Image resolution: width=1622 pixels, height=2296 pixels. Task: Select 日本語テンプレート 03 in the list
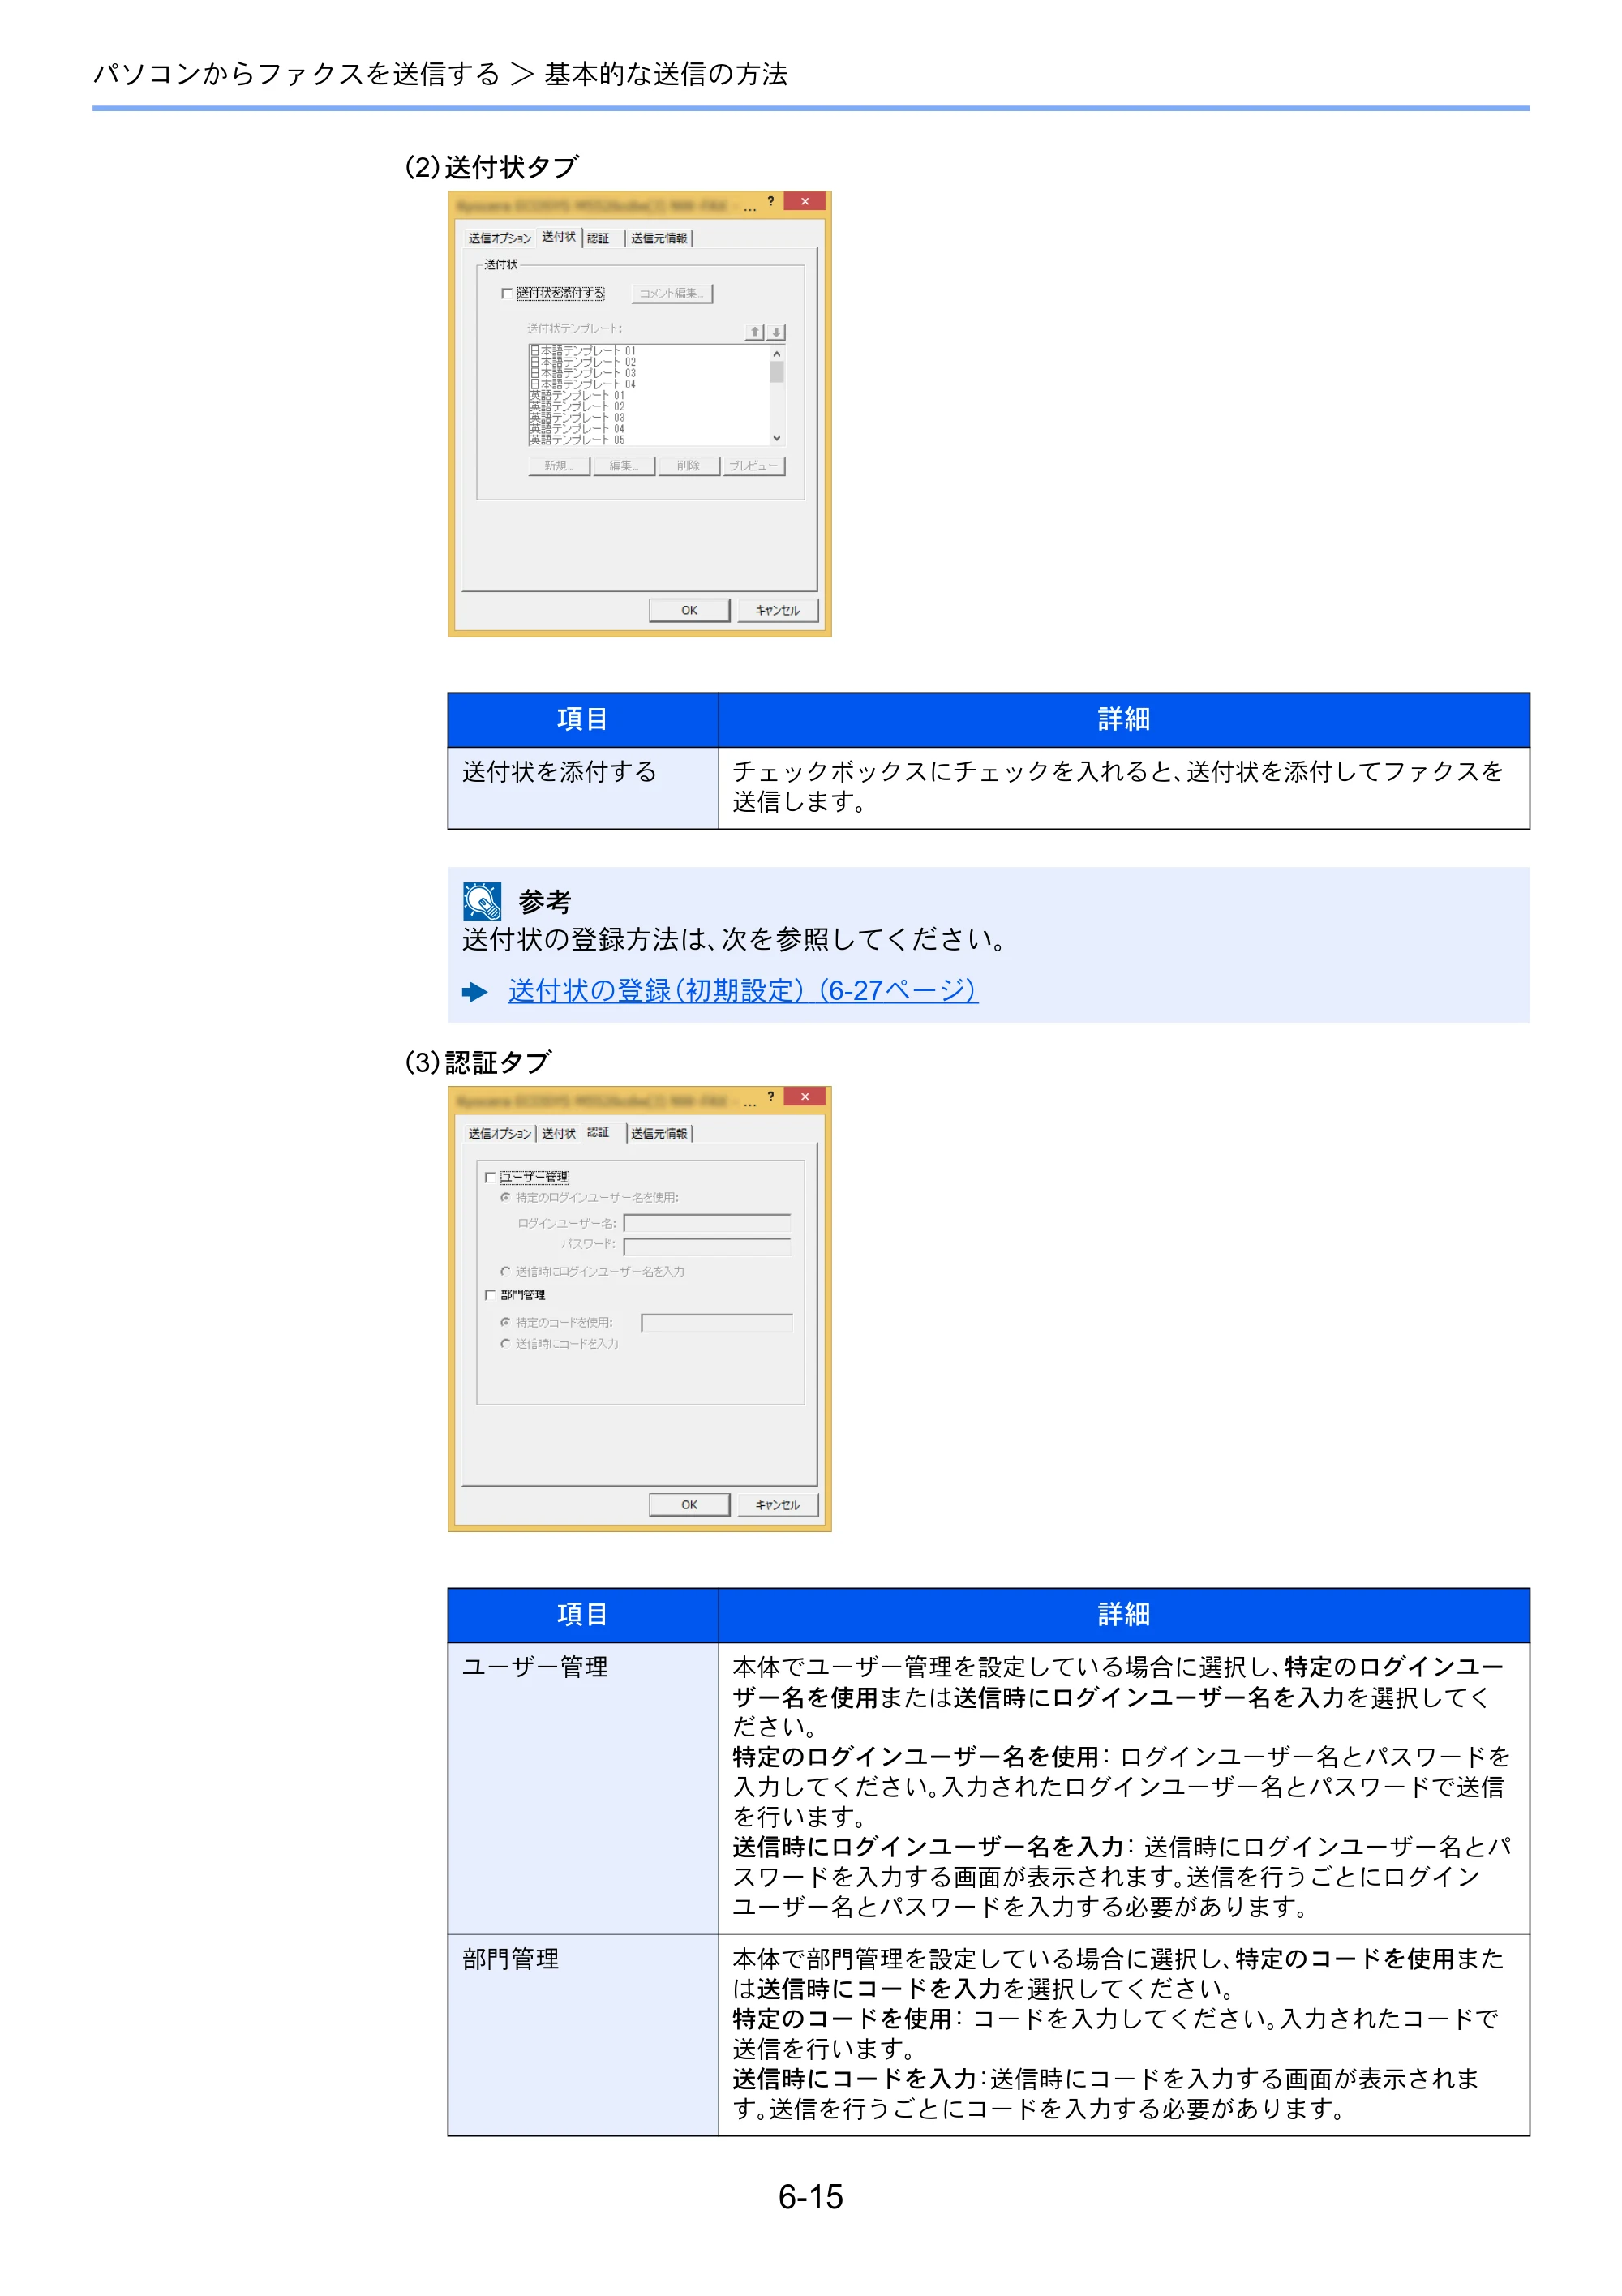(x=583, y=373)
